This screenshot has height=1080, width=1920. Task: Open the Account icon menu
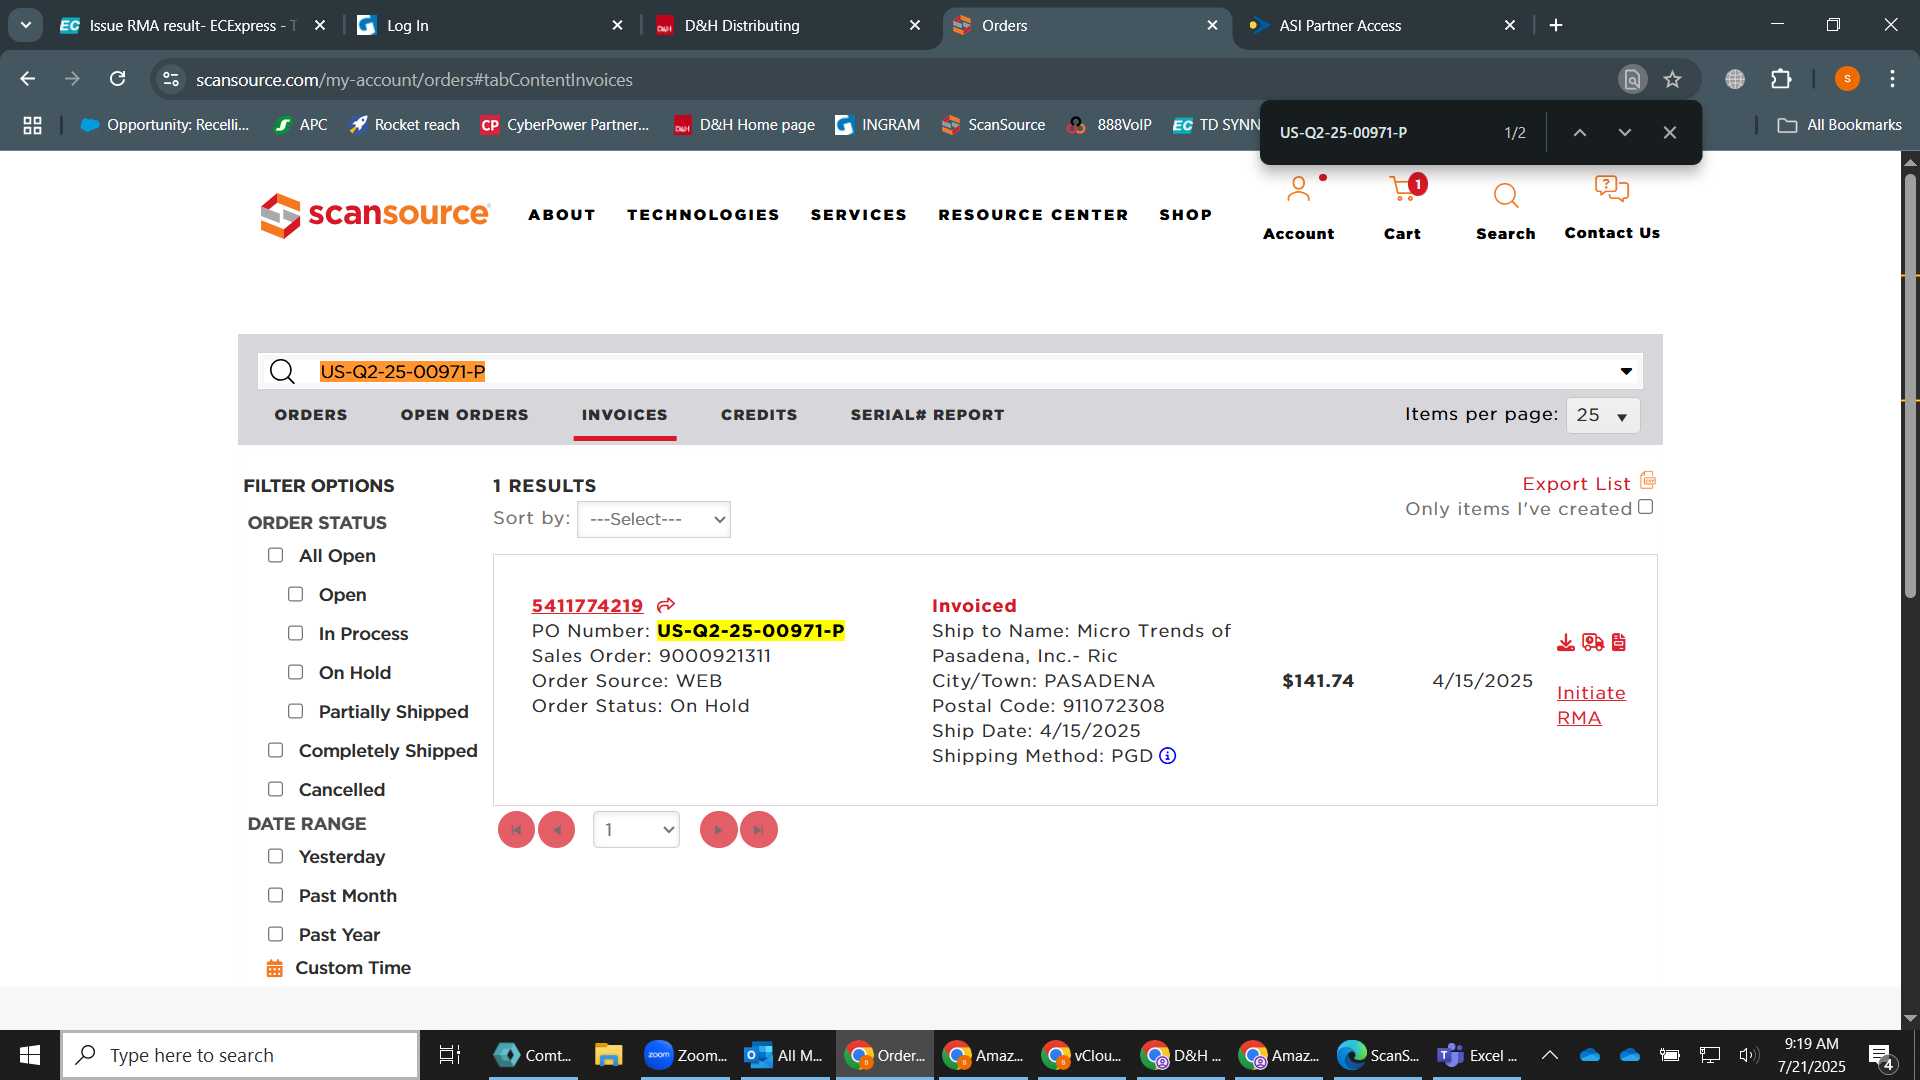click(1298, 190)
